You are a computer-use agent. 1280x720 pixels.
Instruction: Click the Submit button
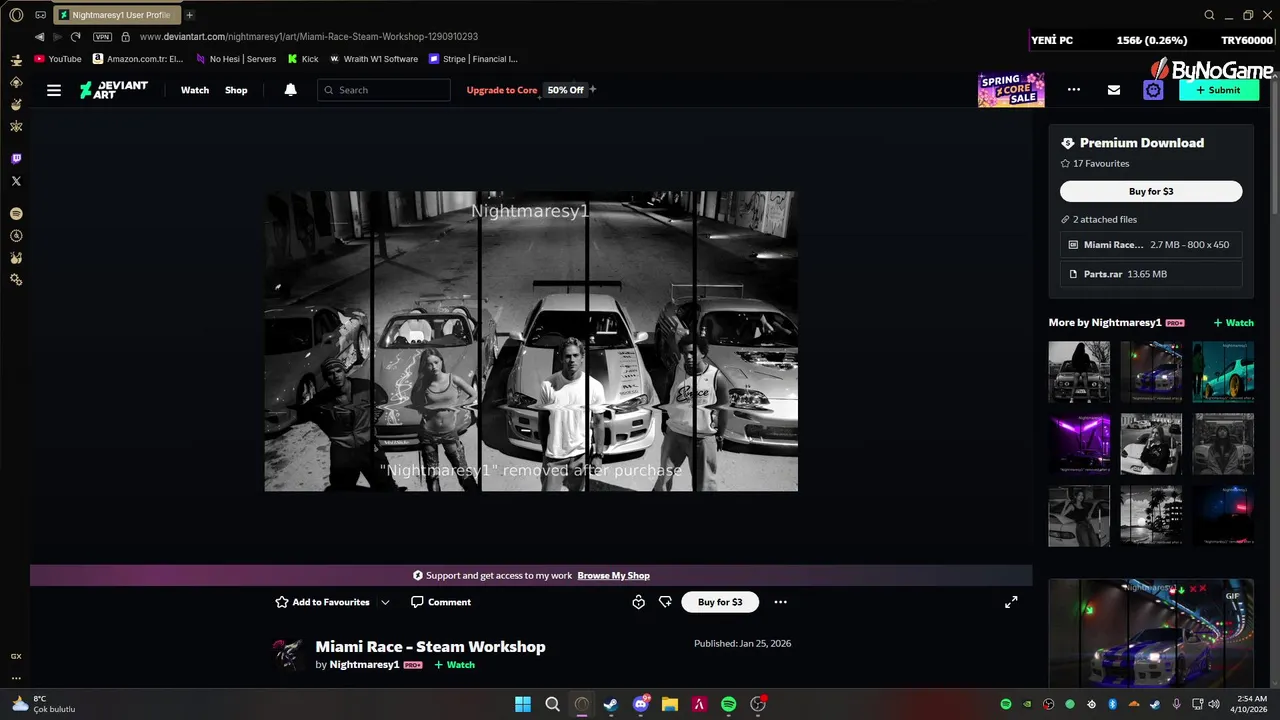coord(1218,90)
